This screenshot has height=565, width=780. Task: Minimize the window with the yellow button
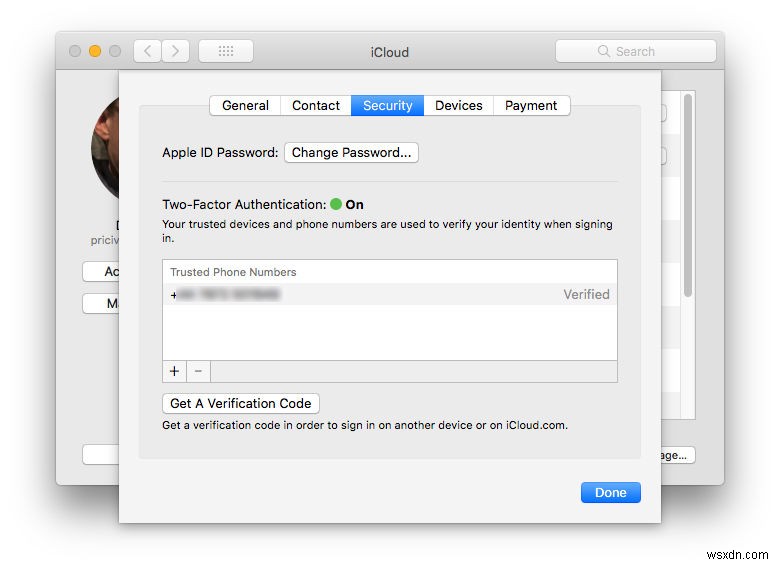95,51
